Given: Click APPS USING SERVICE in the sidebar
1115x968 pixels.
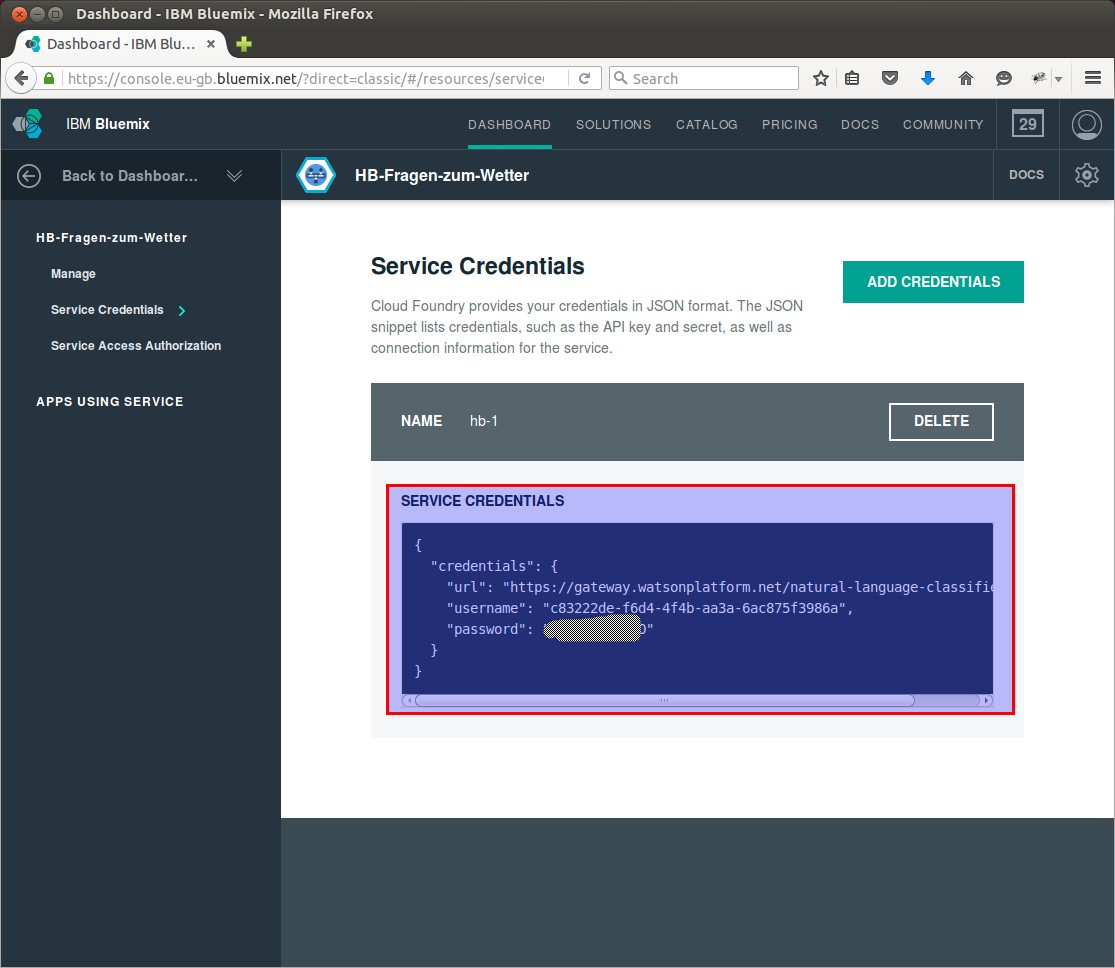Looking at the screenshot, I should pos(110,402).
